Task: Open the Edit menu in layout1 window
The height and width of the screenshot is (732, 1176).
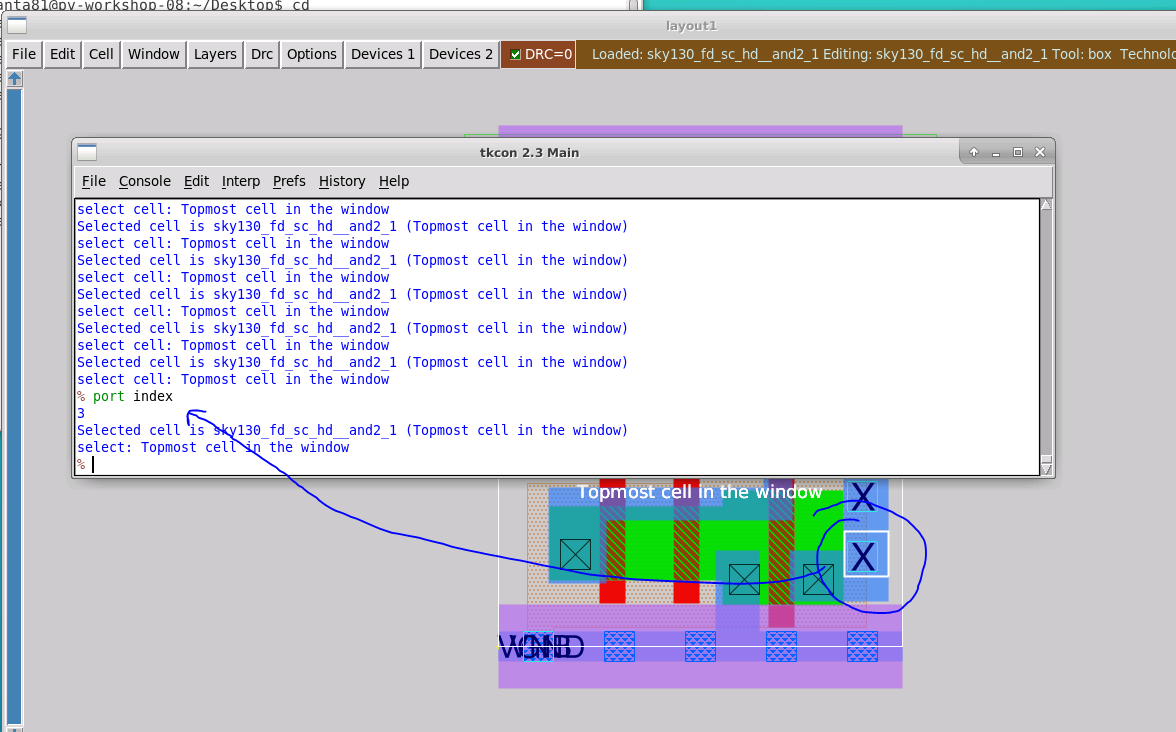Action: tap(62, 54)
